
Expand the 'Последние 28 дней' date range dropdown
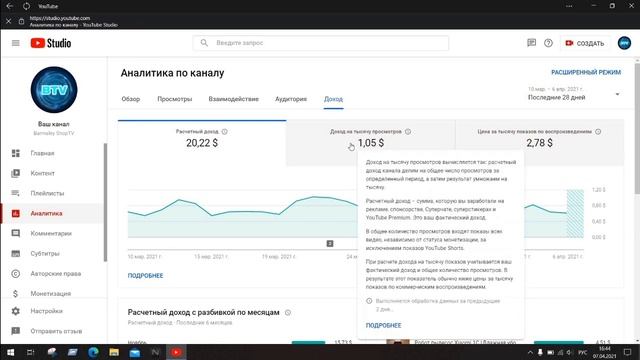coord(575,93)
